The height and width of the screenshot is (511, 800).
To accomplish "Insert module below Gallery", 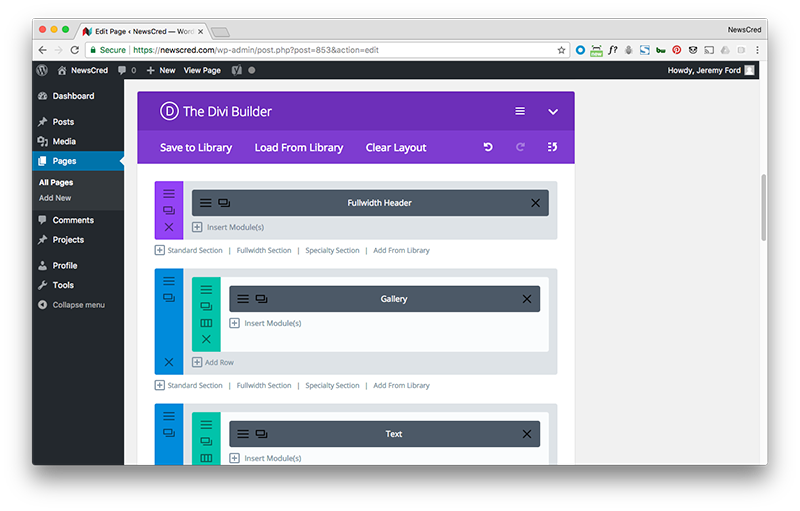I will point(265,323).
